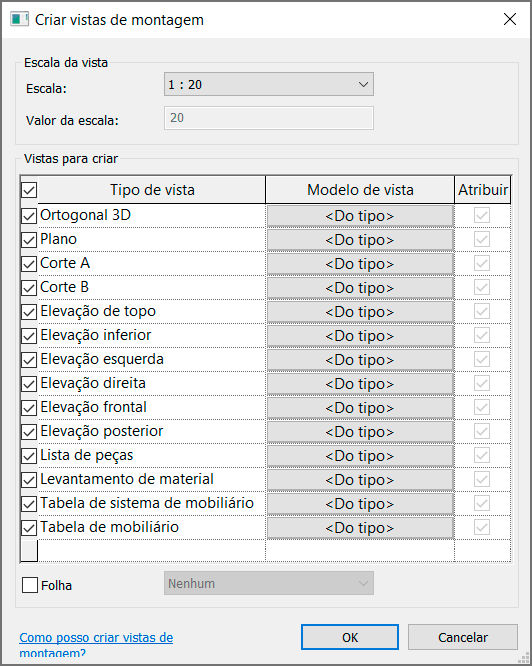Viewport: 532px width, 666px height.
Task: Open view template for Tabela de mobiliário
Action: click(x=360, y=528)
